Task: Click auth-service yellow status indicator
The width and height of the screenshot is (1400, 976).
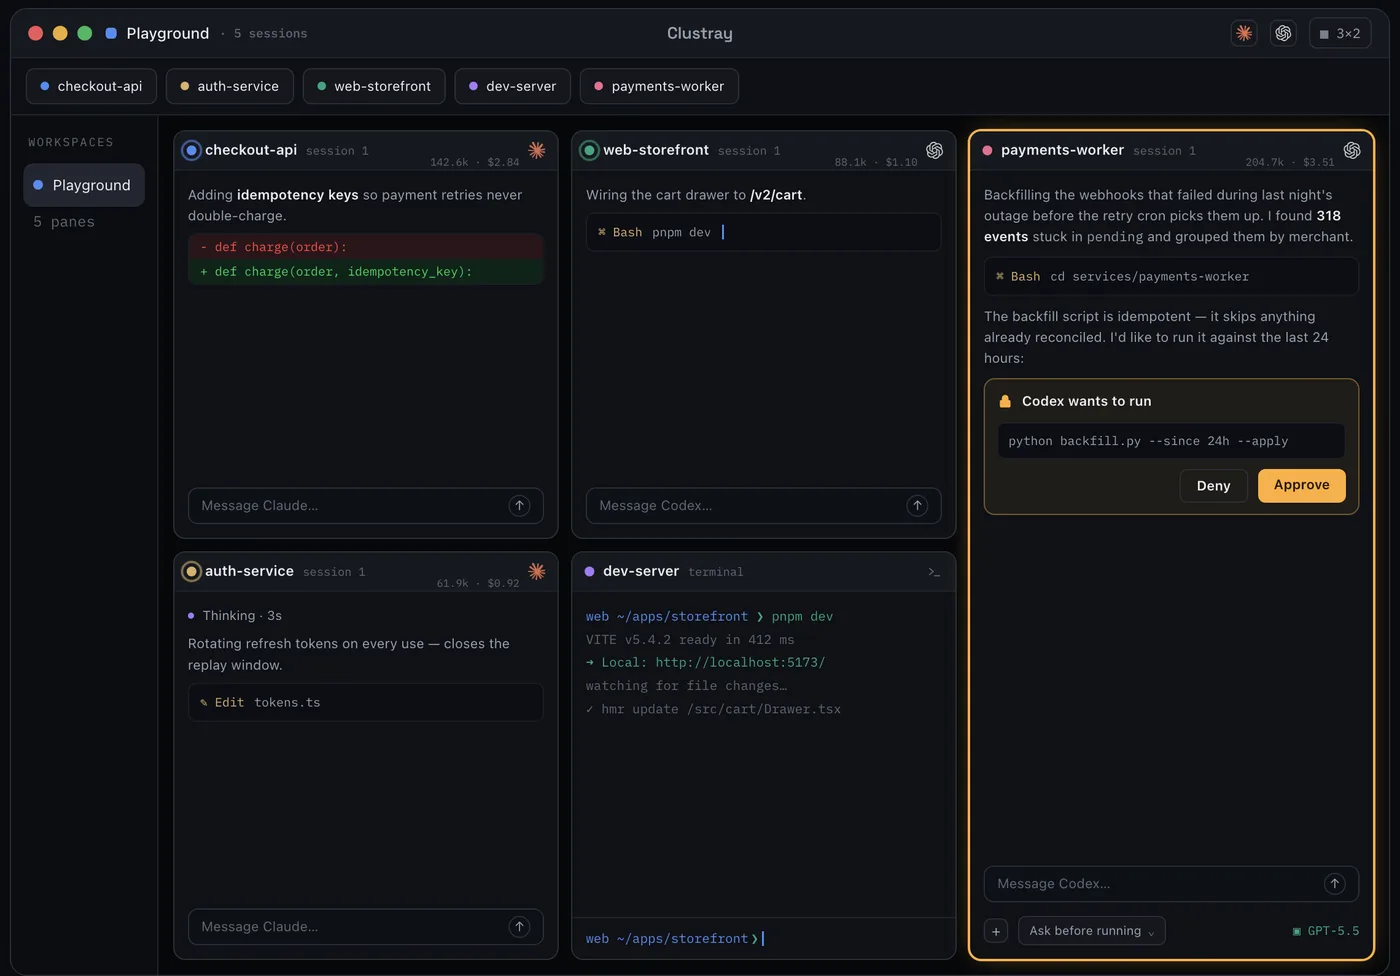Action: click(x=191, y=571)
